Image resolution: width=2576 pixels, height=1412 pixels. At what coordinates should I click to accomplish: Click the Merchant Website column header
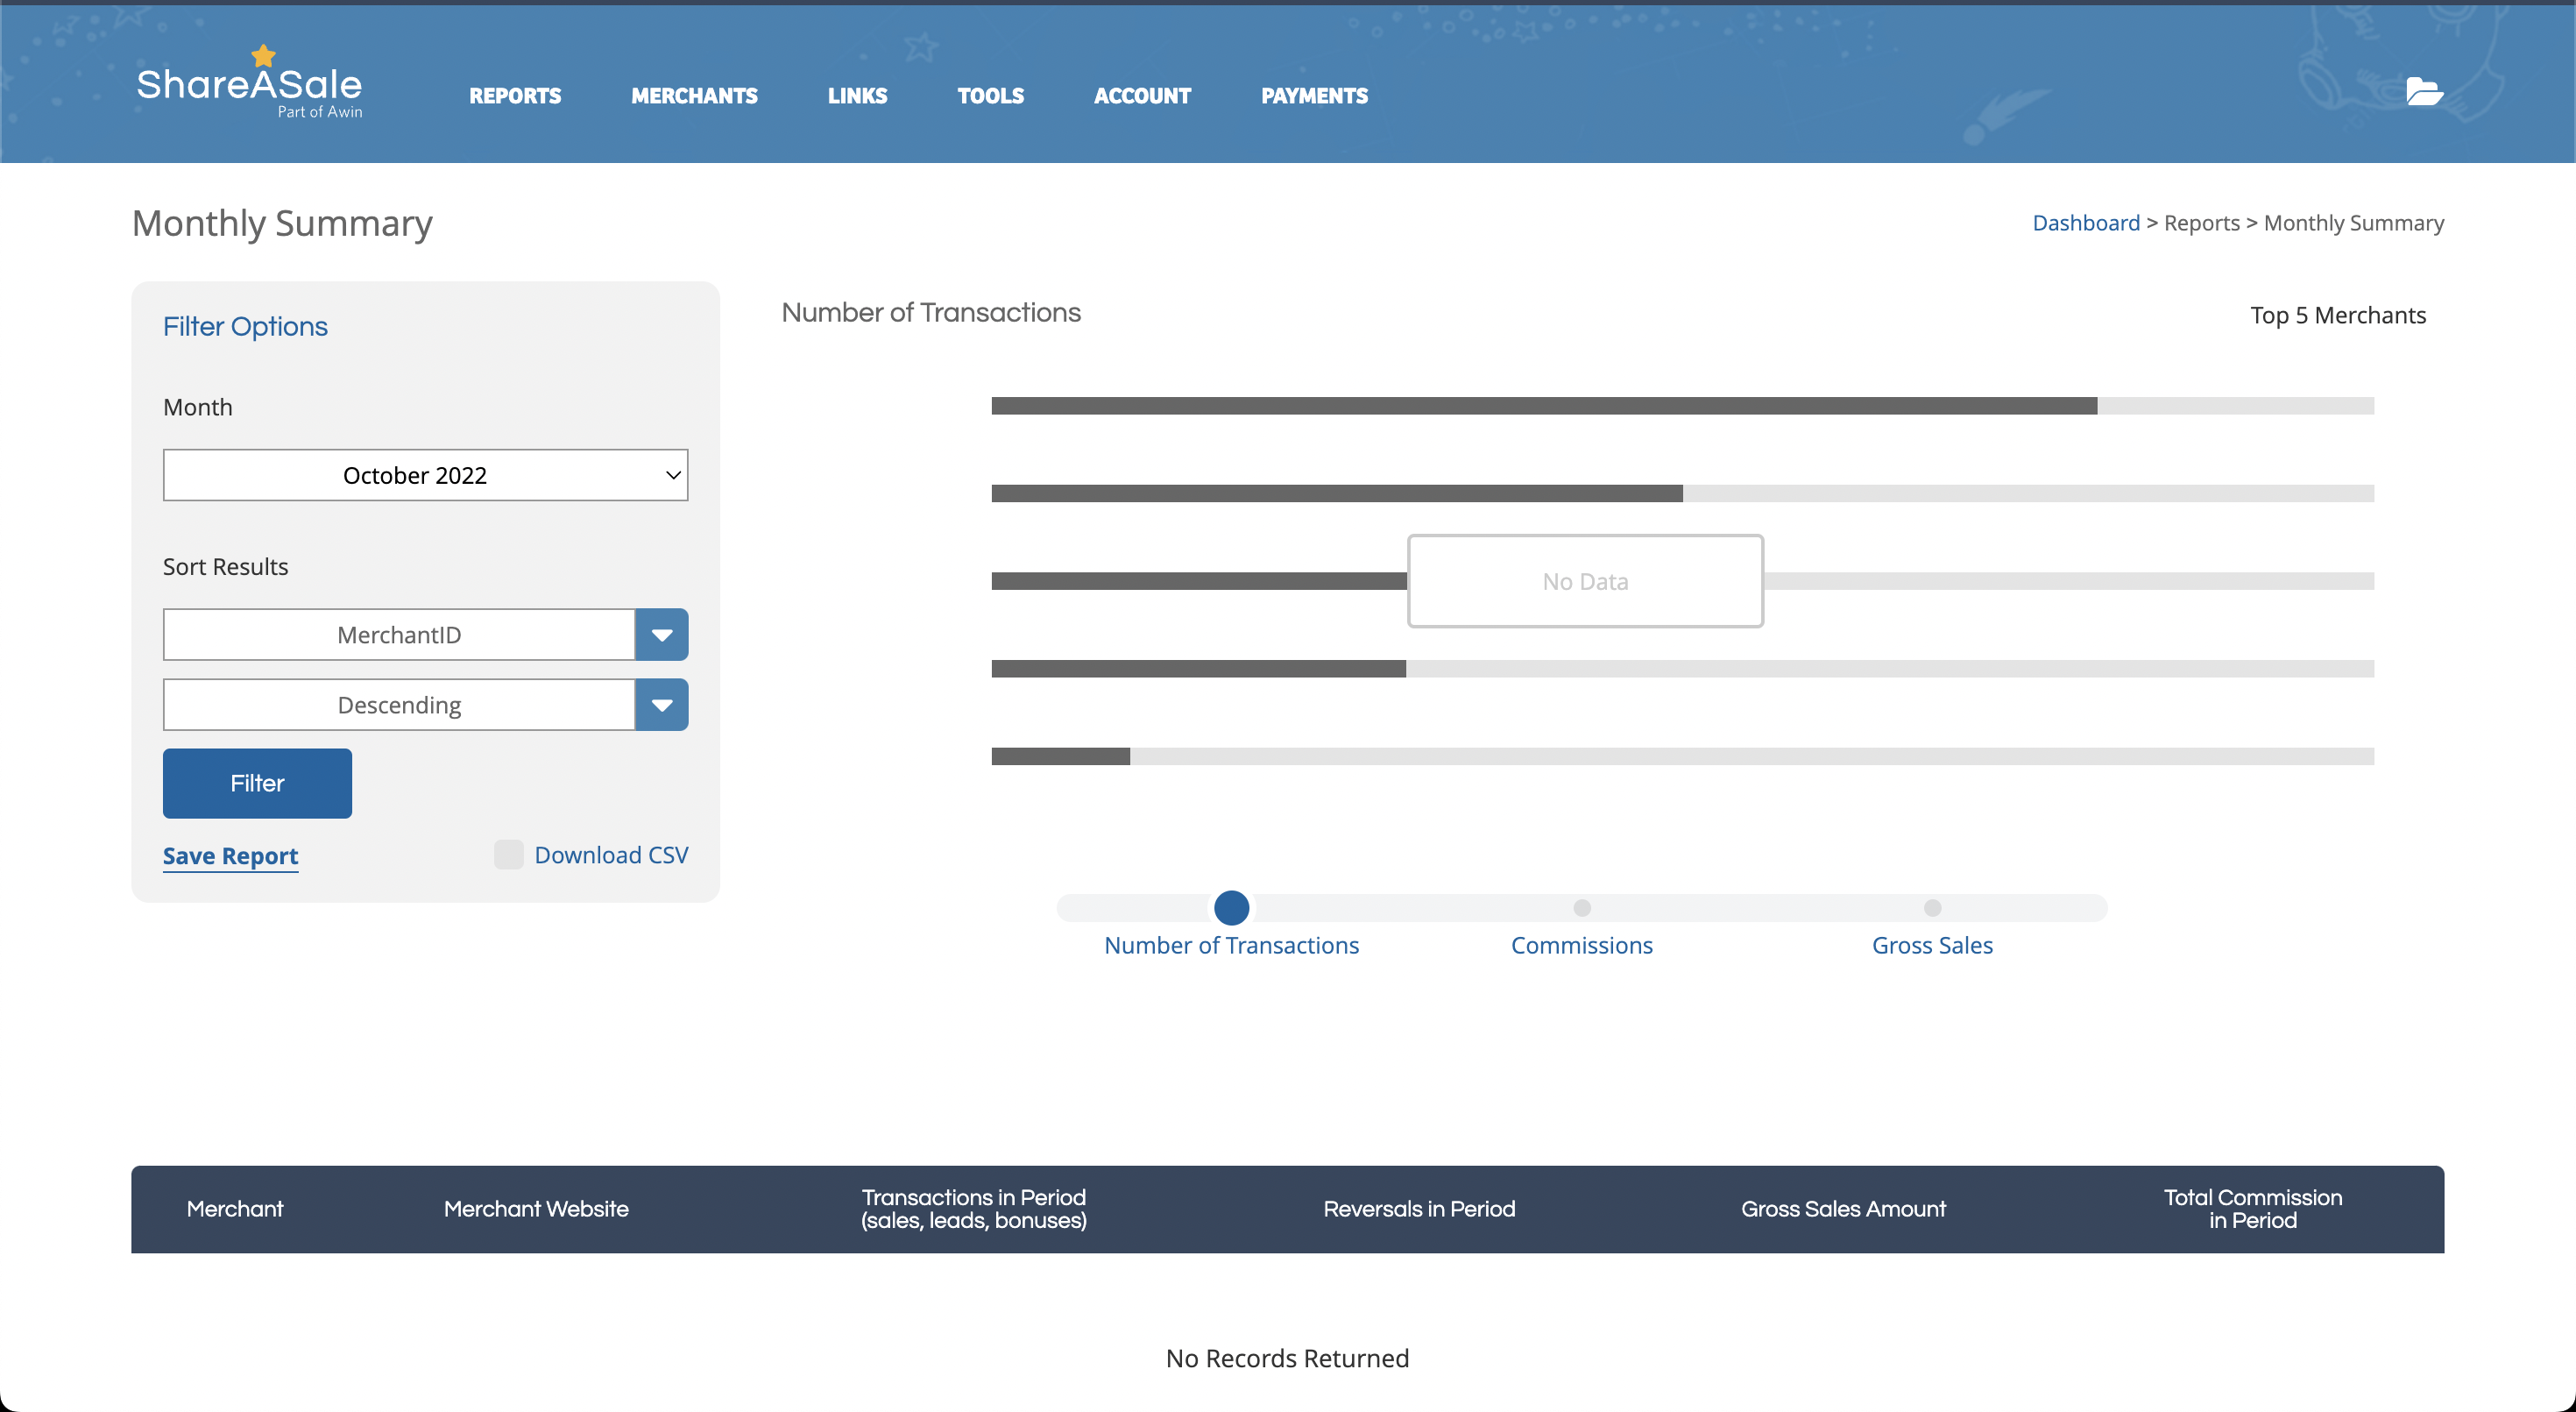(536, 1209)
